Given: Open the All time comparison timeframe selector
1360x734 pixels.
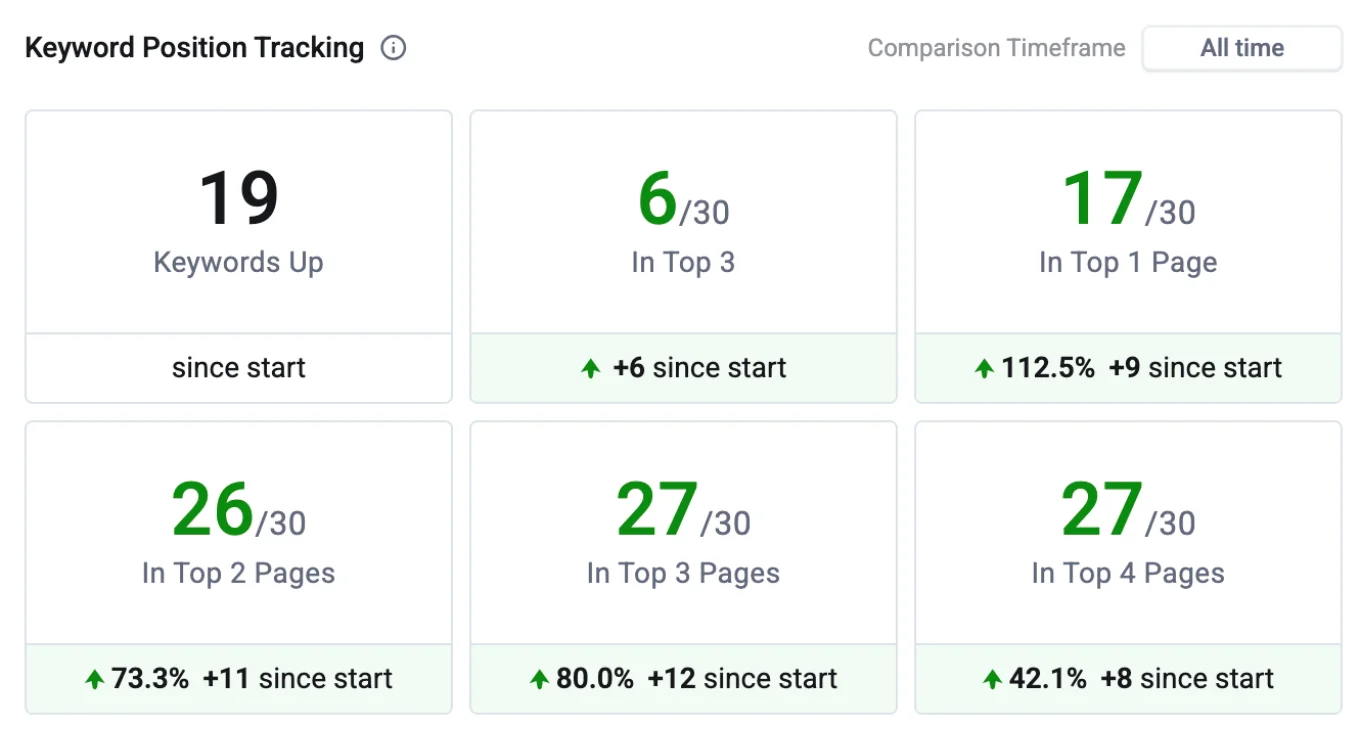Looking at the screenshot, I should coord(1241,47).
